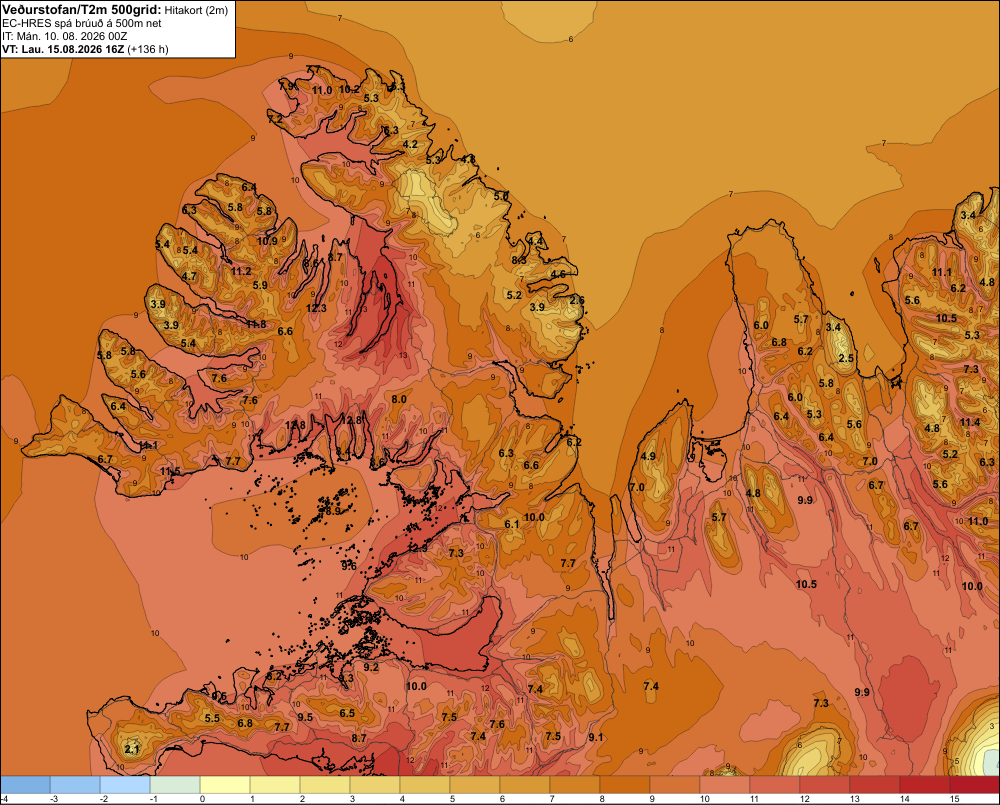Click the Veðurstofan/T2m 500grid title text
This screenshot has height=805, width=1000.
click(82, 10)
